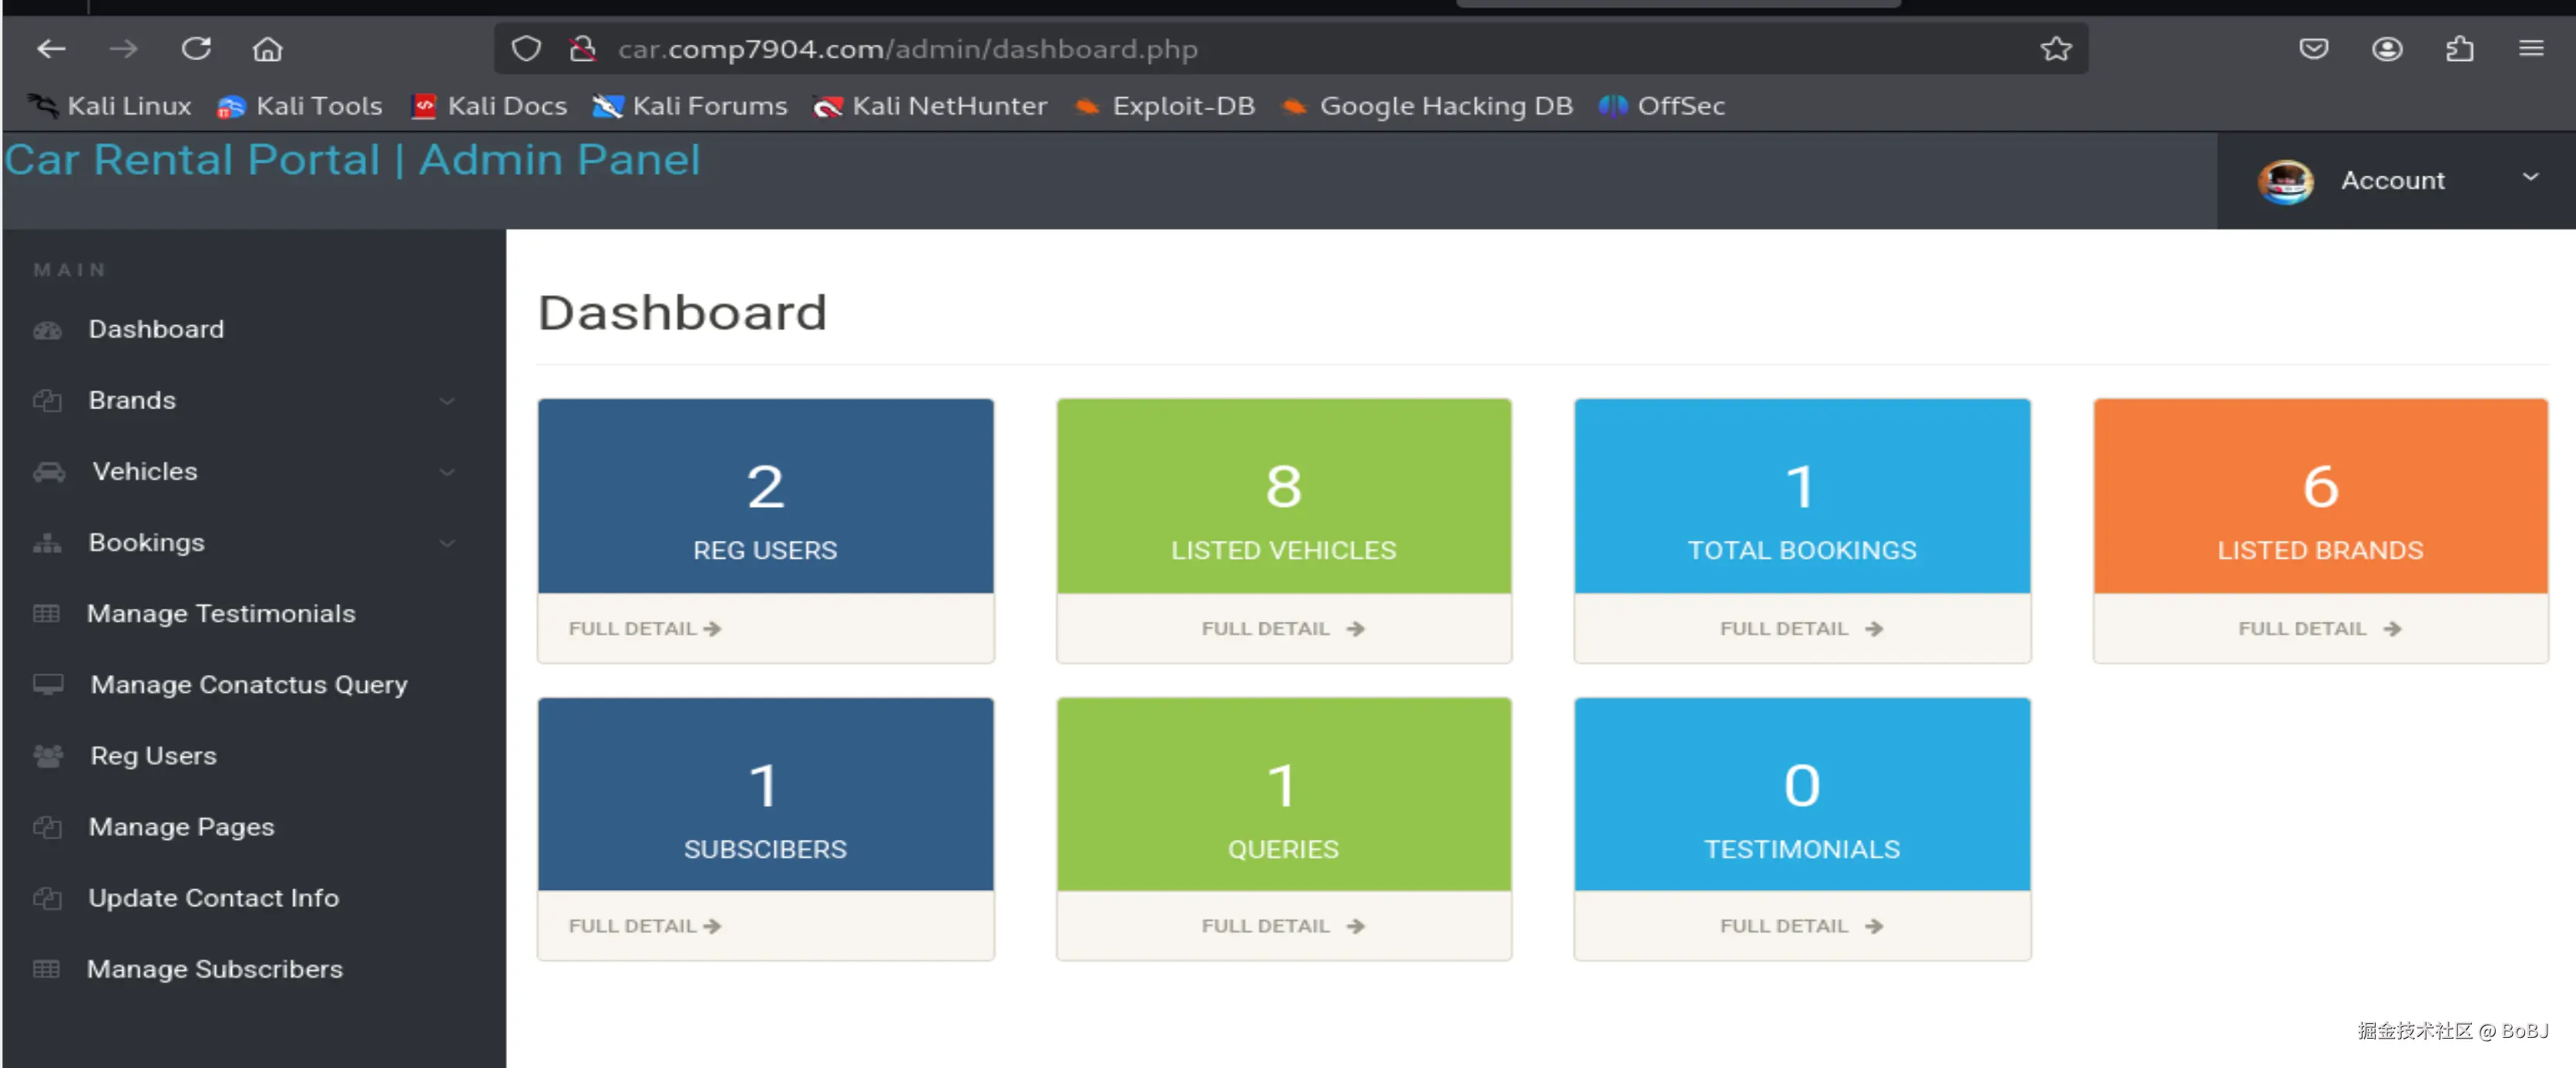2576x1068 pixels.
Task: Open Manage Testimonials in sidebar
Action: click(220, 613)
